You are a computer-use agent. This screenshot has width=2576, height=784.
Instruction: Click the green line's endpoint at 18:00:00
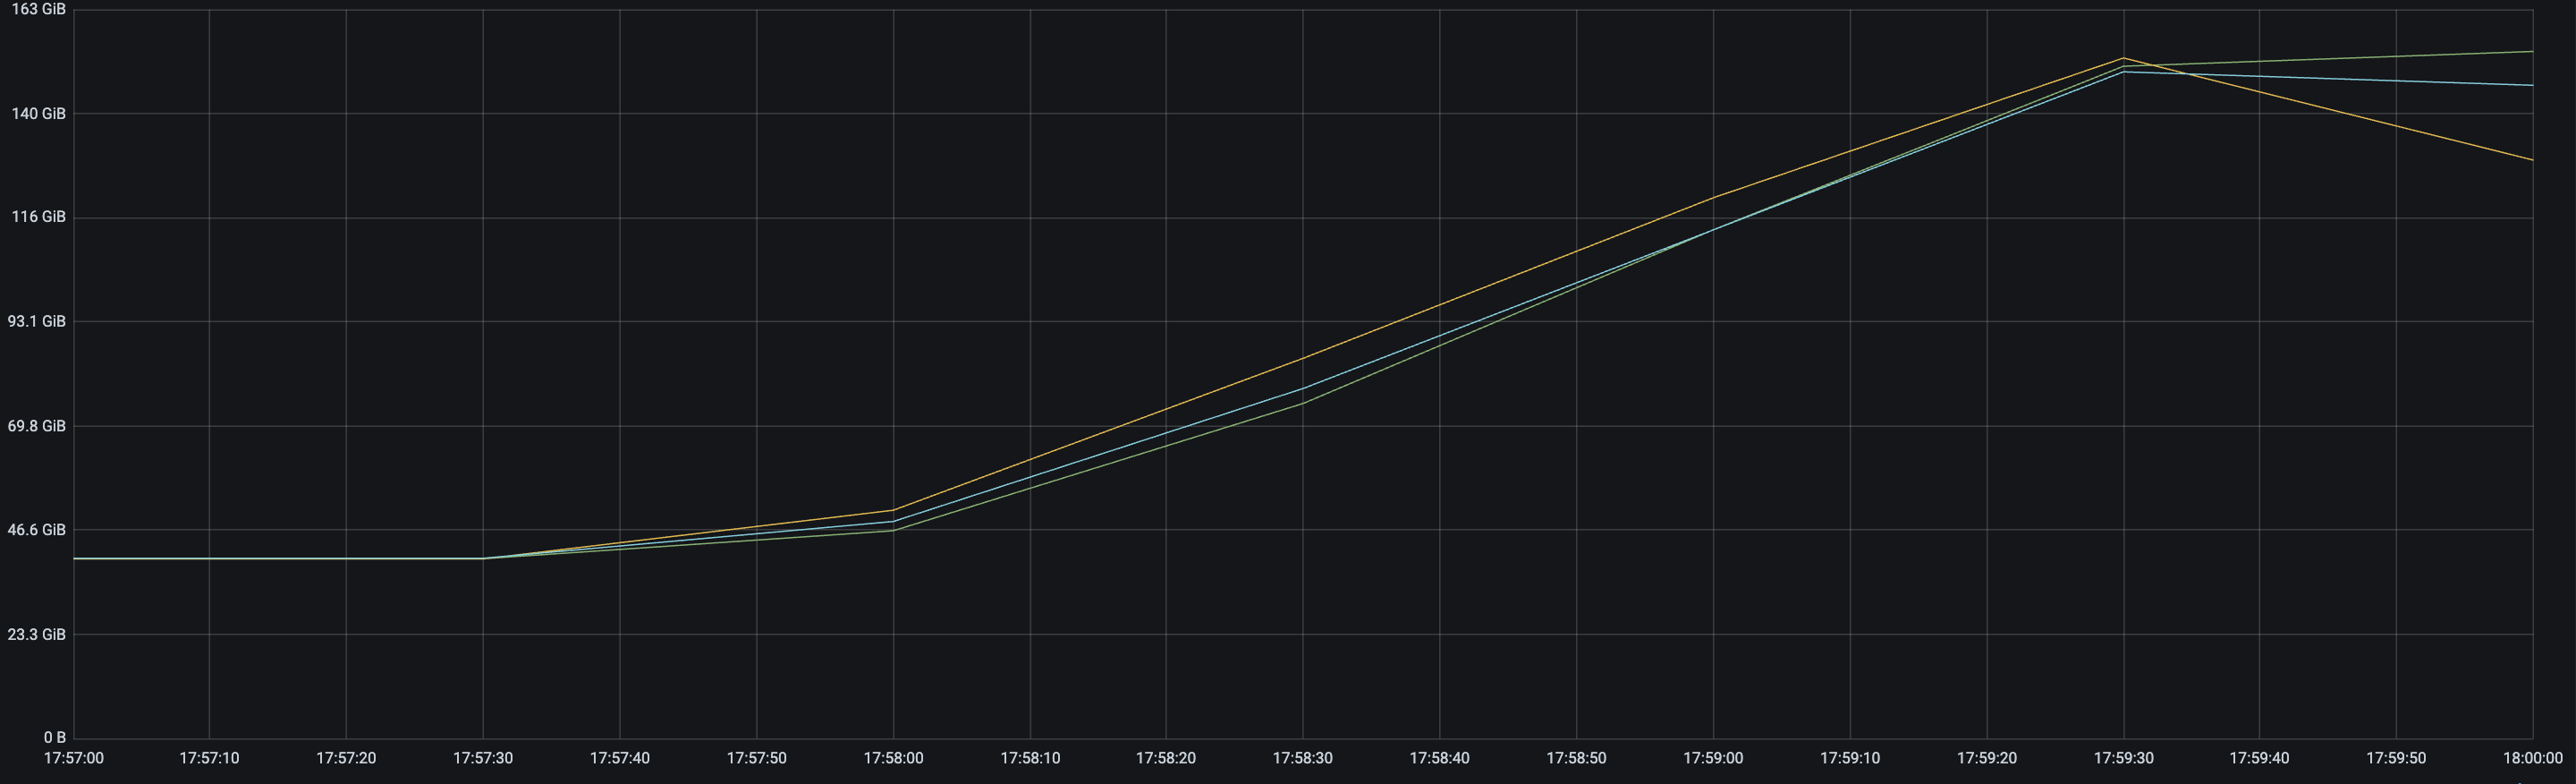tap(2532, 51)
